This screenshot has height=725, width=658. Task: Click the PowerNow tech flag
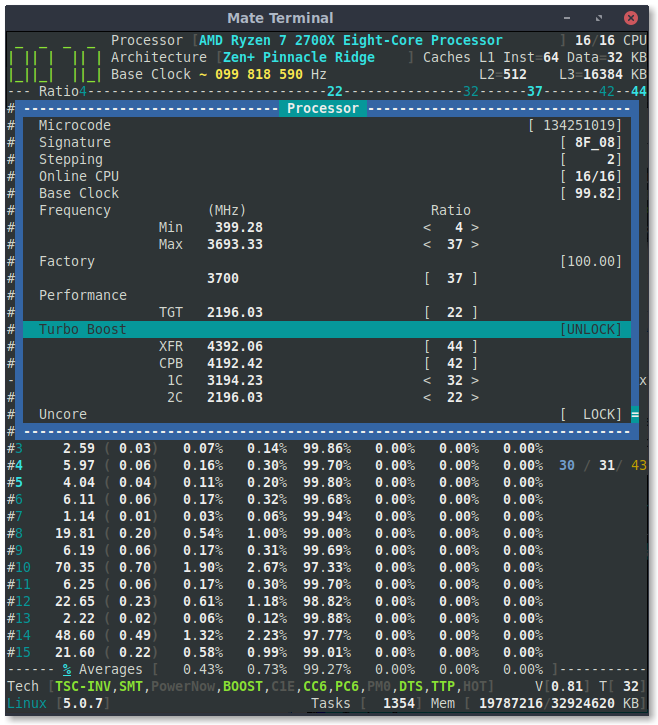pos(183,686)
